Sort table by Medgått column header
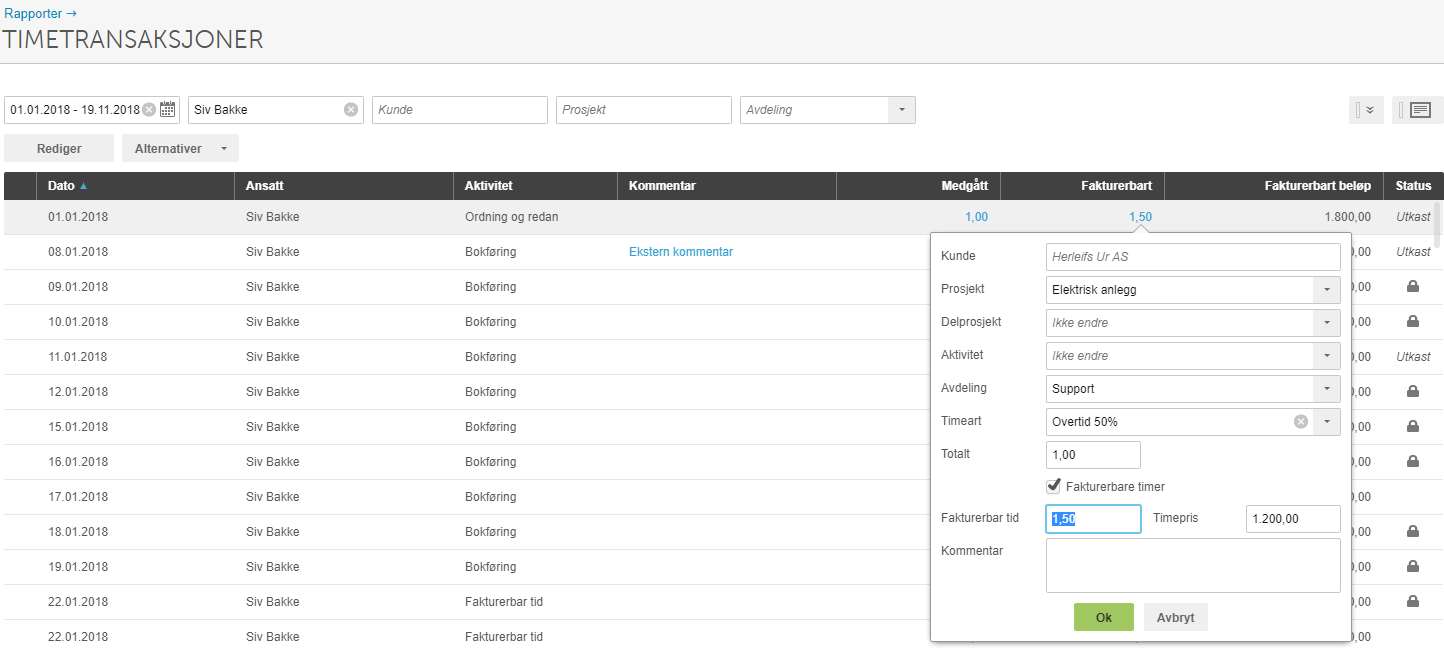This screenshot has height=648, width=1444. point(918,186)
